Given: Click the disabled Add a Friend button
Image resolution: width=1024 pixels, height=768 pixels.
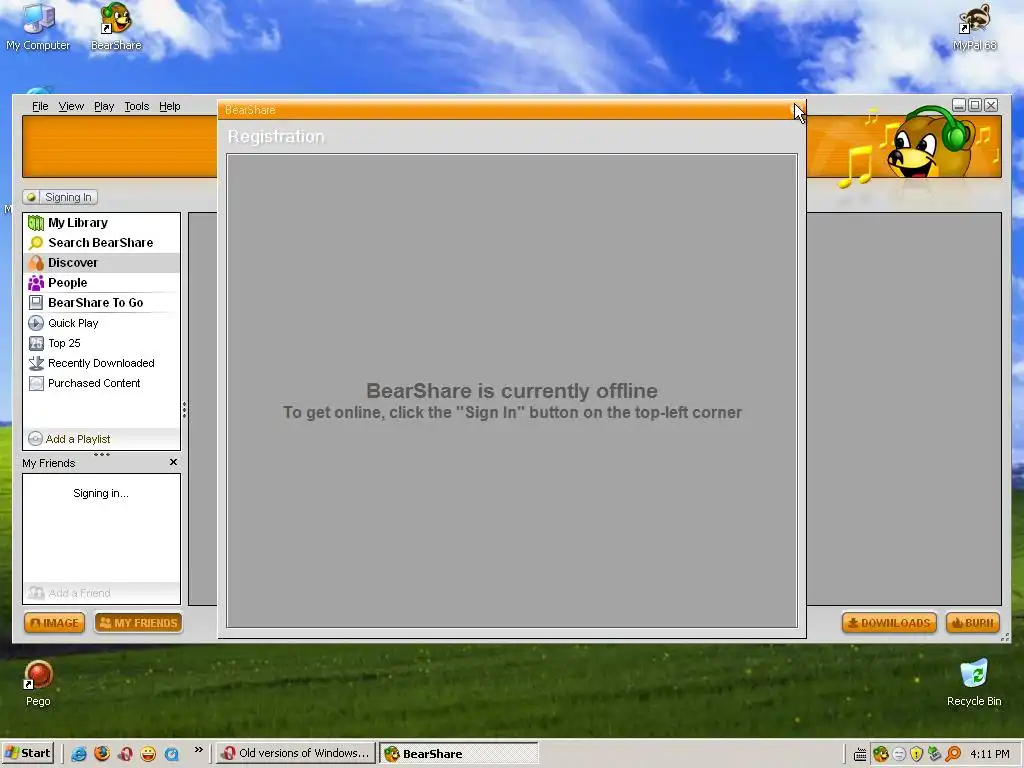Looking at the screenshot, I should click(69, 593).
